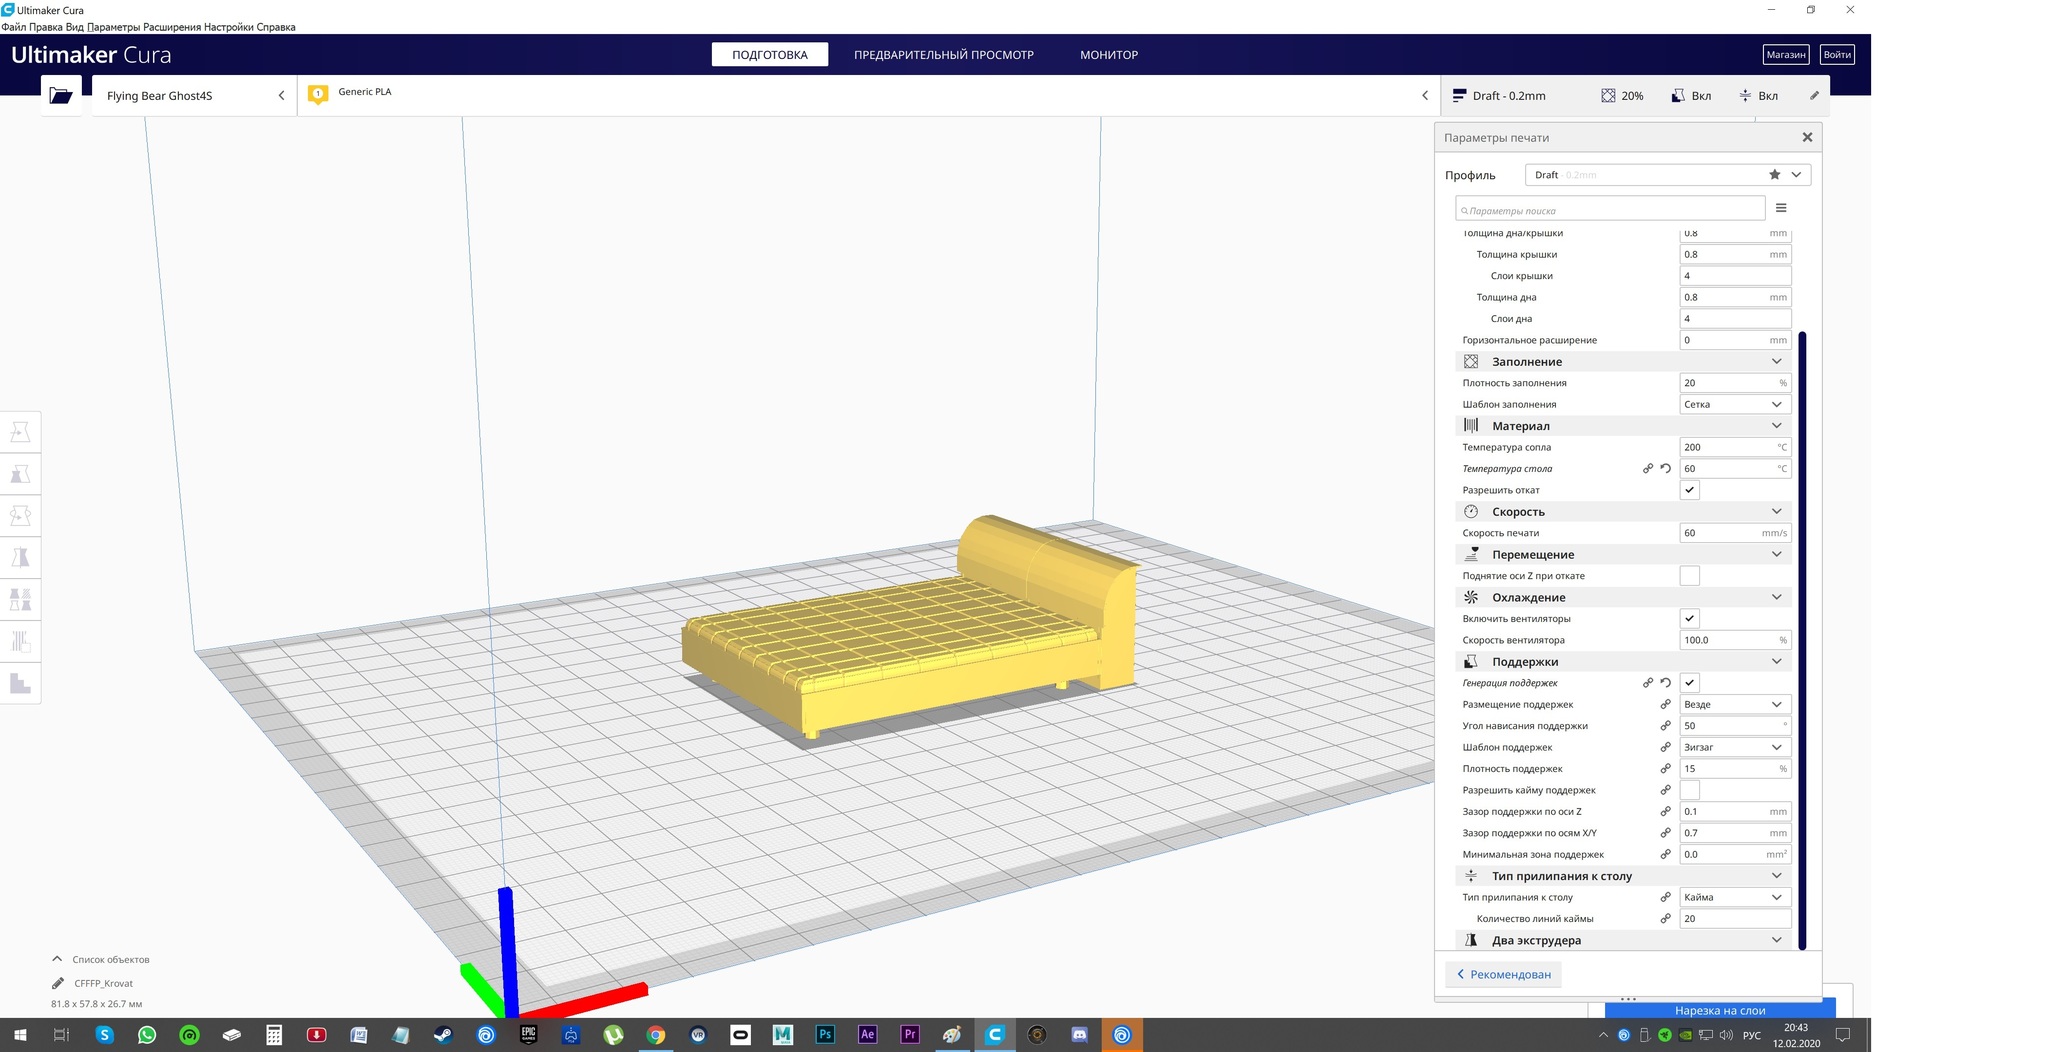Select the Scale tool in left toolbar

(20, 474)
